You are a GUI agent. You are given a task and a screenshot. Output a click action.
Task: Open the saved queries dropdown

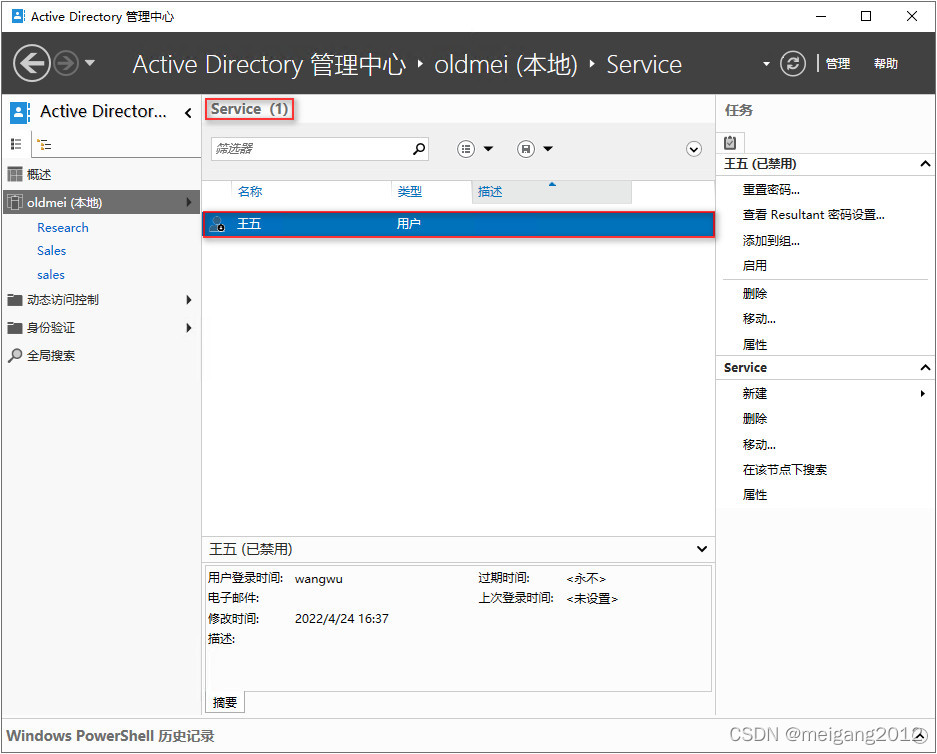point(535,149)
